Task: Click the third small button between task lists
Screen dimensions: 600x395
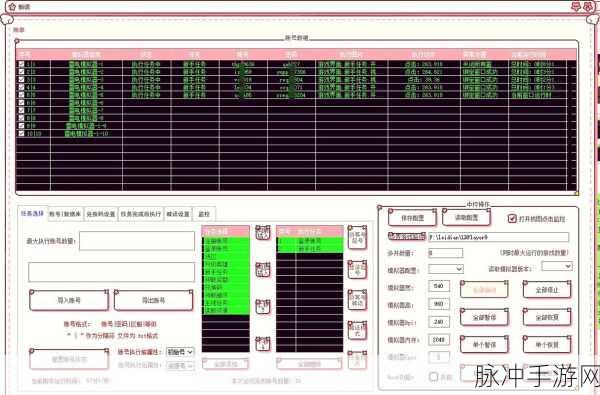Action: (x=263, y=307)
